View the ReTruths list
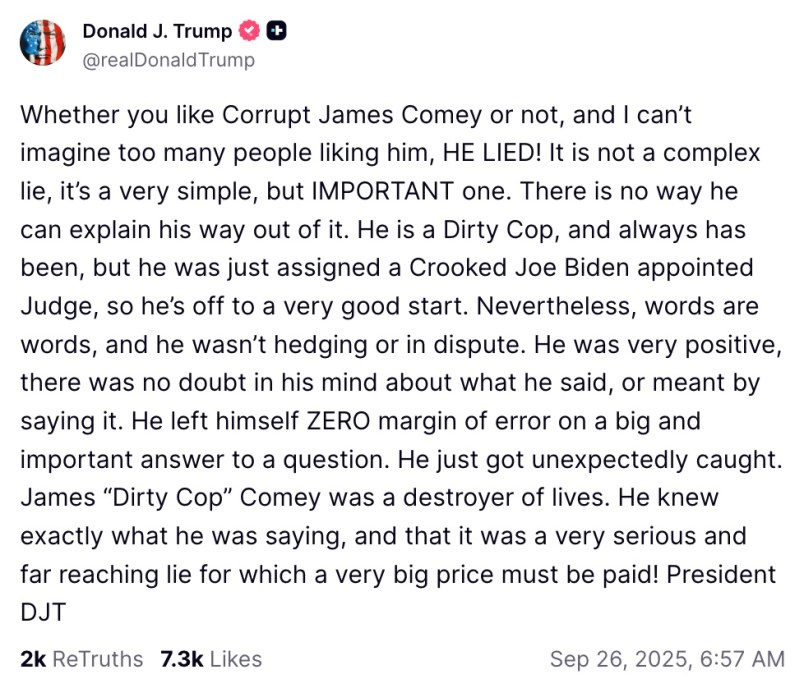This screenshot has width=804, height=688. [x=97, y=659]
